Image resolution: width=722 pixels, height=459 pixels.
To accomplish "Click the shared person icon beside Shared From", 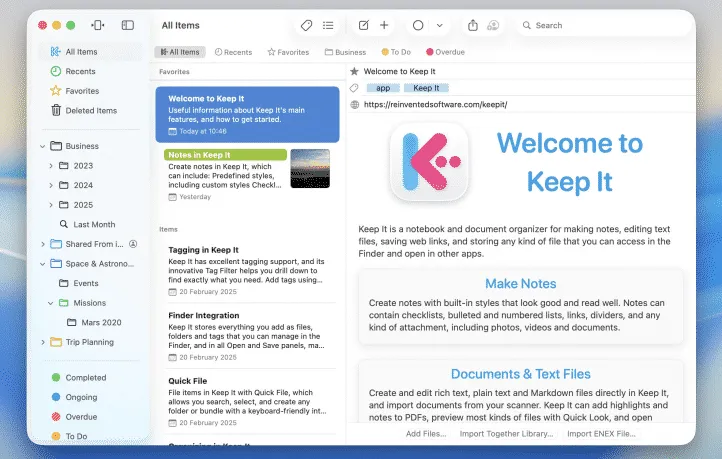I will click(133, 244).
